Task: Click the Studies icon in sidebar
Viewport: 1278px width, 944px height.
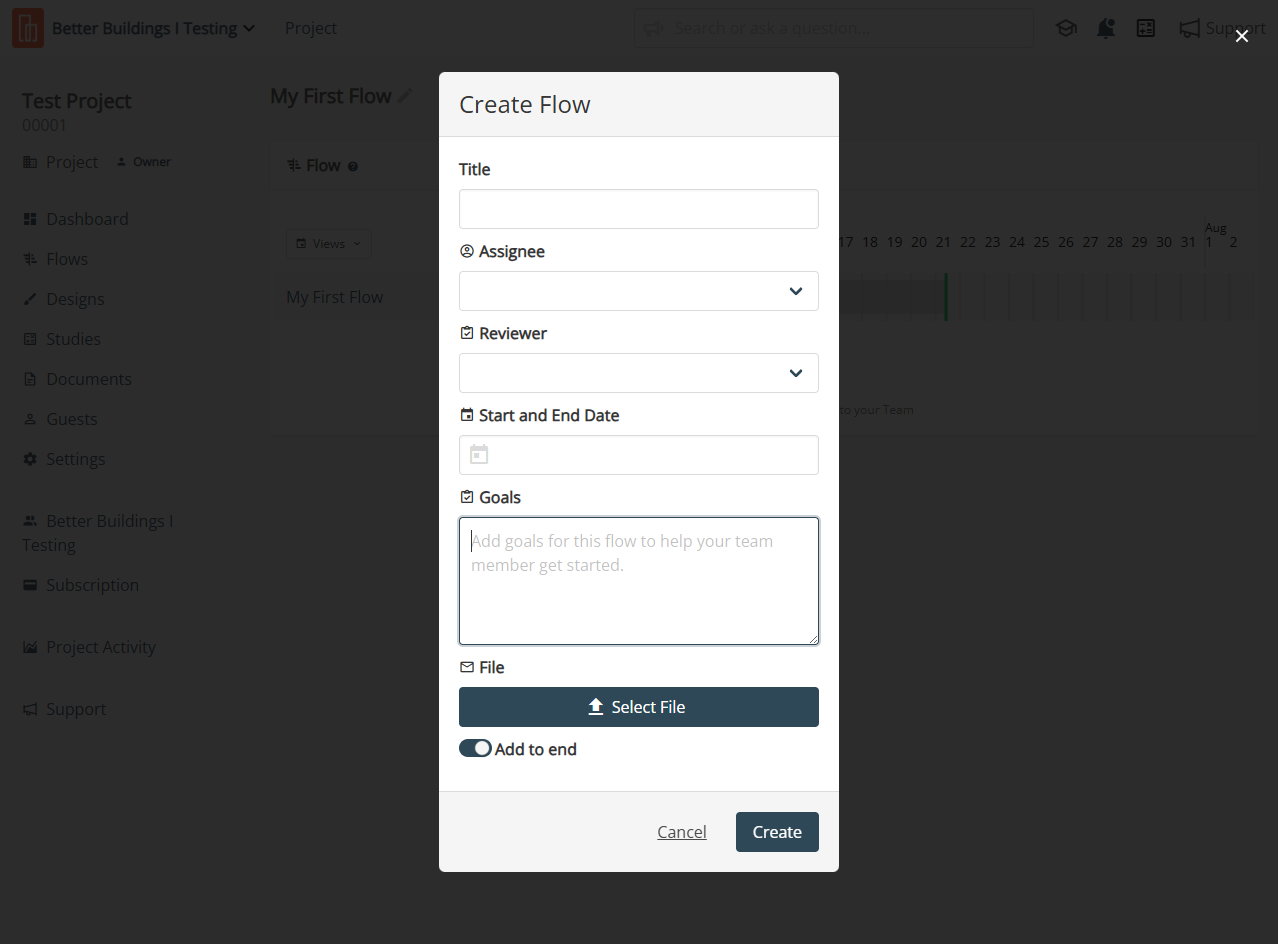Action: click(x=30, y=339)
